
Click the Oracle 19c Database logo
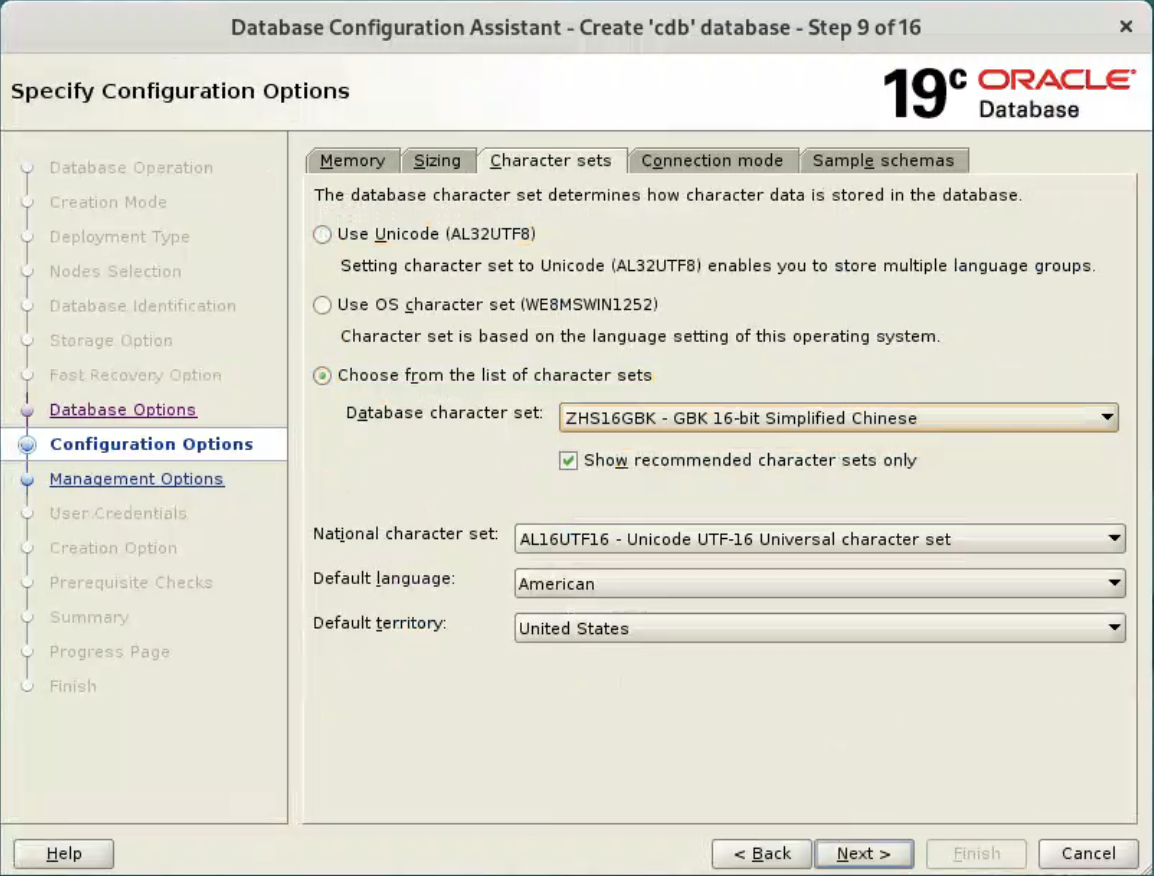click(1008, 93)
